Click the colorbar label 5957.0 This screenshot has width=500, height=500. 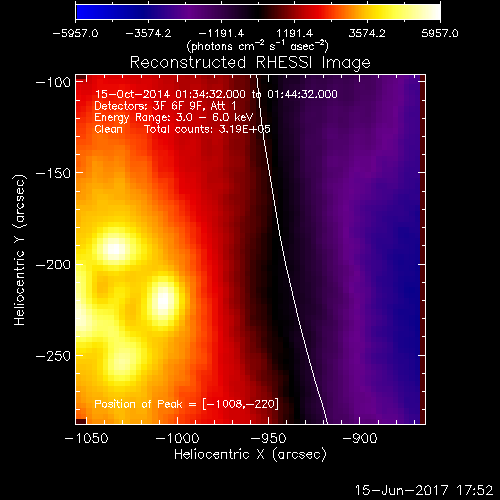440,33
